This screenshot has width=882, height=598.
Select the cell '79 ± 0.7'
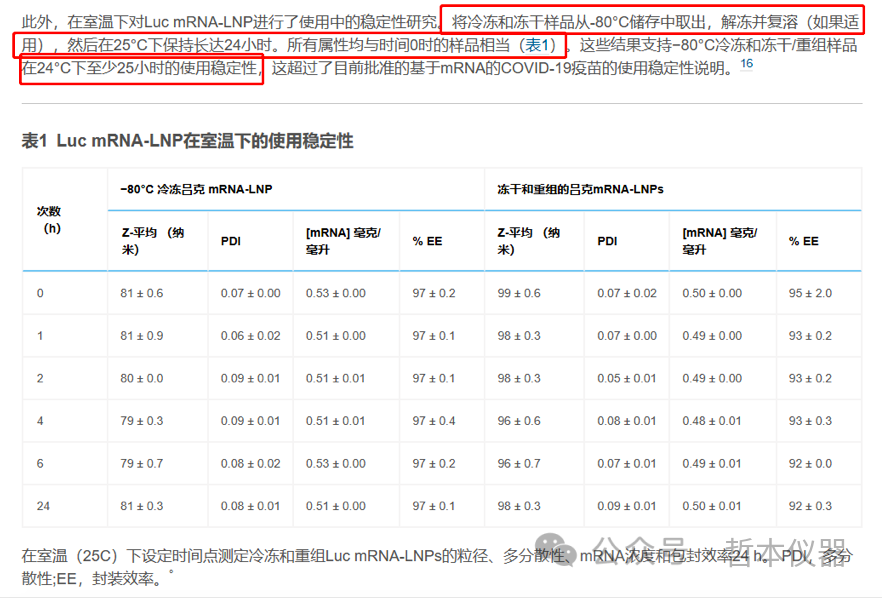[x=142, y=464]
